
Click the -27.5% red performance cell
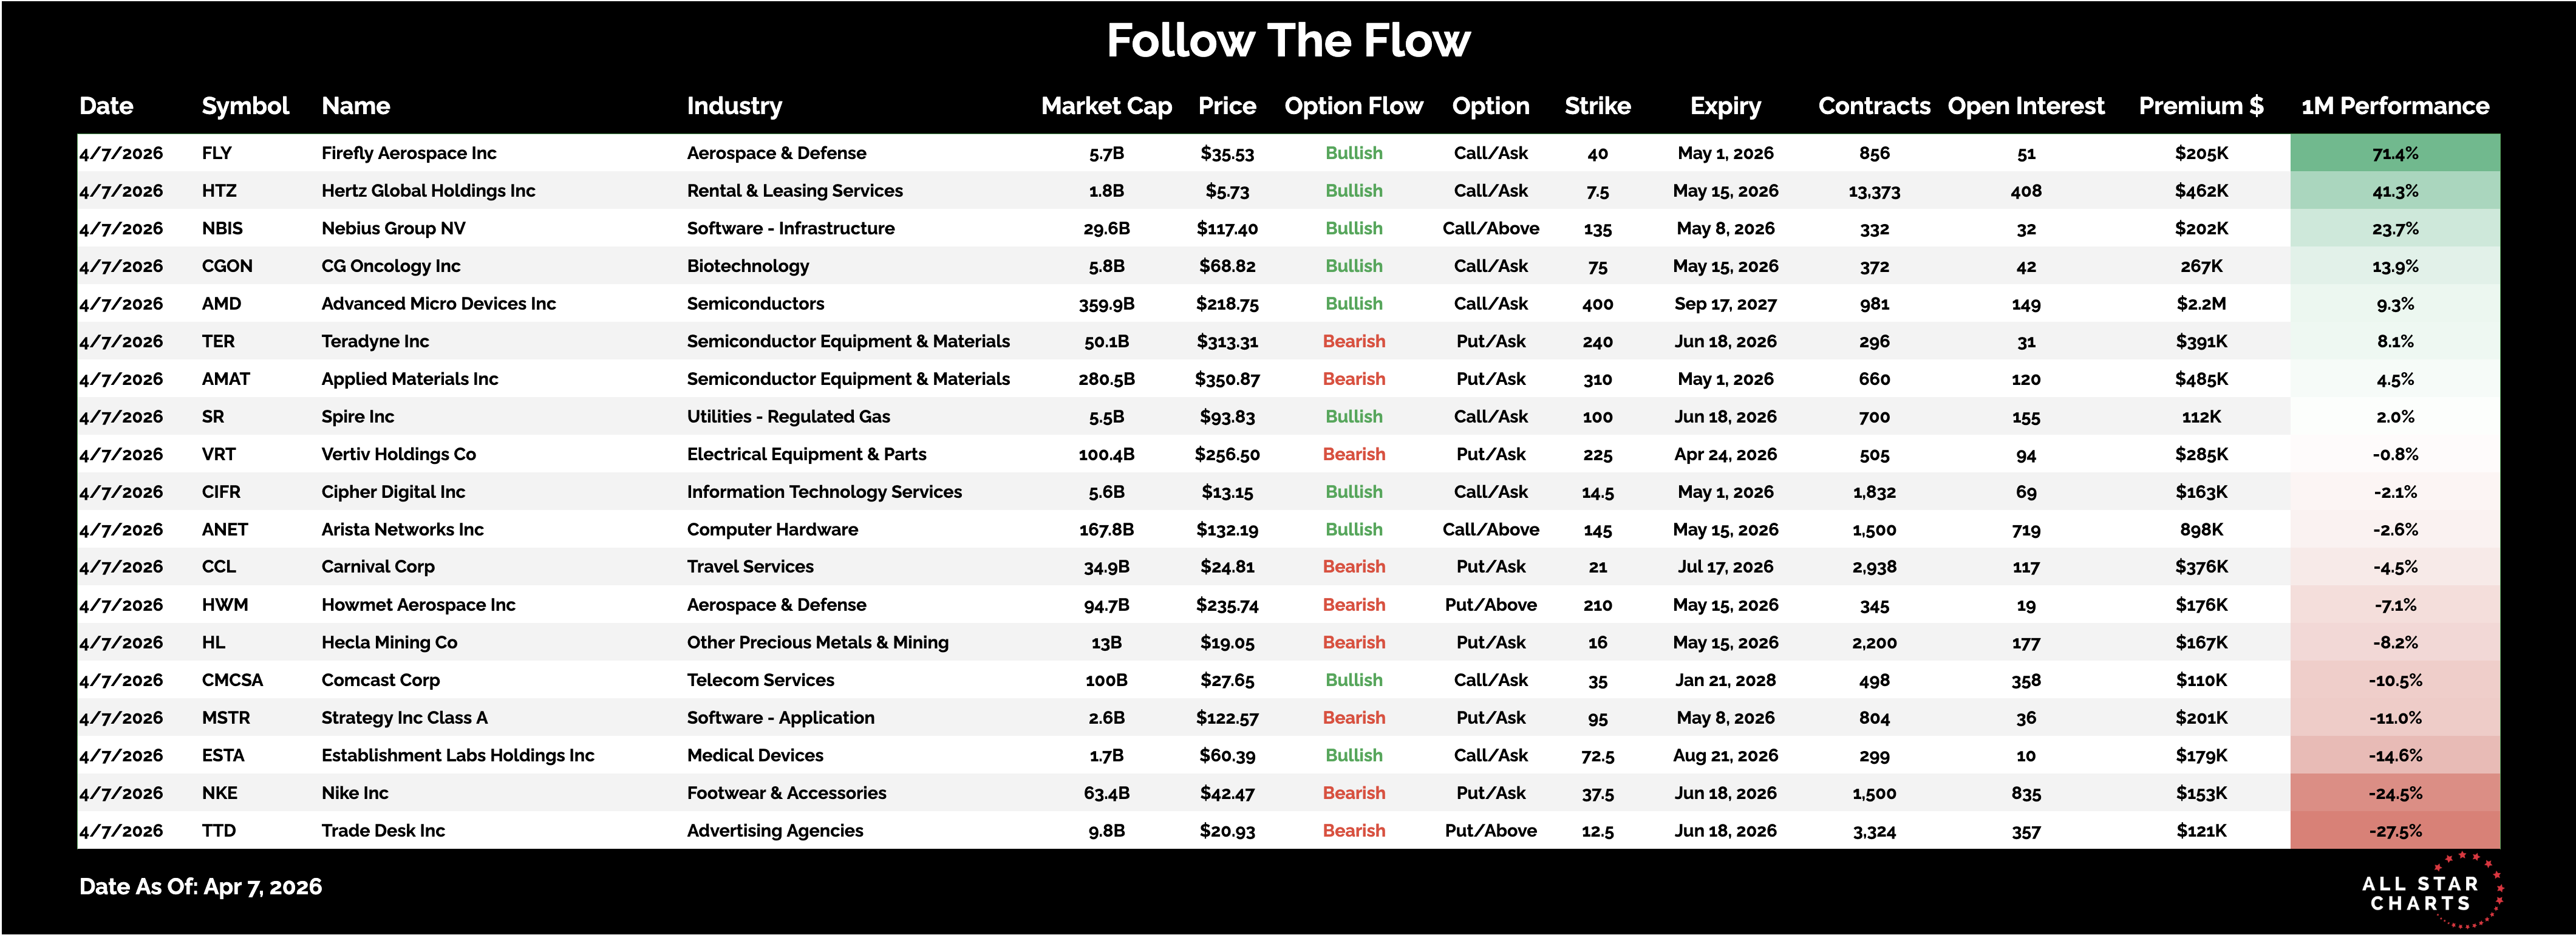2394,831
